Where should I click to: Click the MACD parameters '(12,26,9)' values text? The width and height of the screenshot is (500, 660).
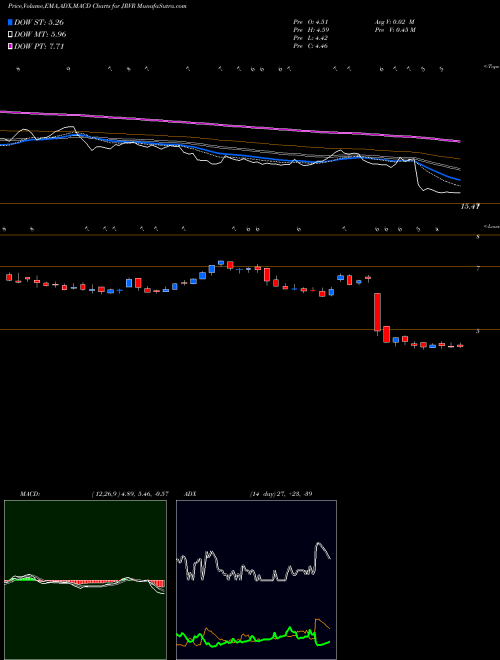[130, 494]
